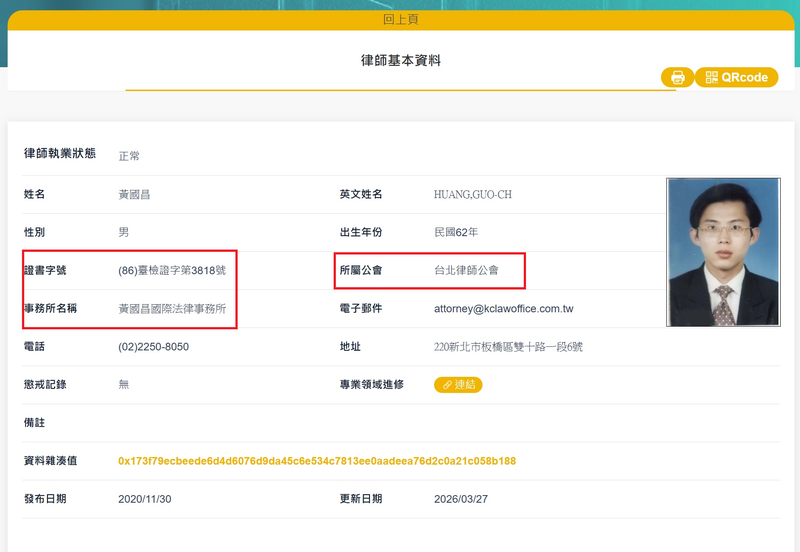Click the 性別 value 男

coord(124,232)
